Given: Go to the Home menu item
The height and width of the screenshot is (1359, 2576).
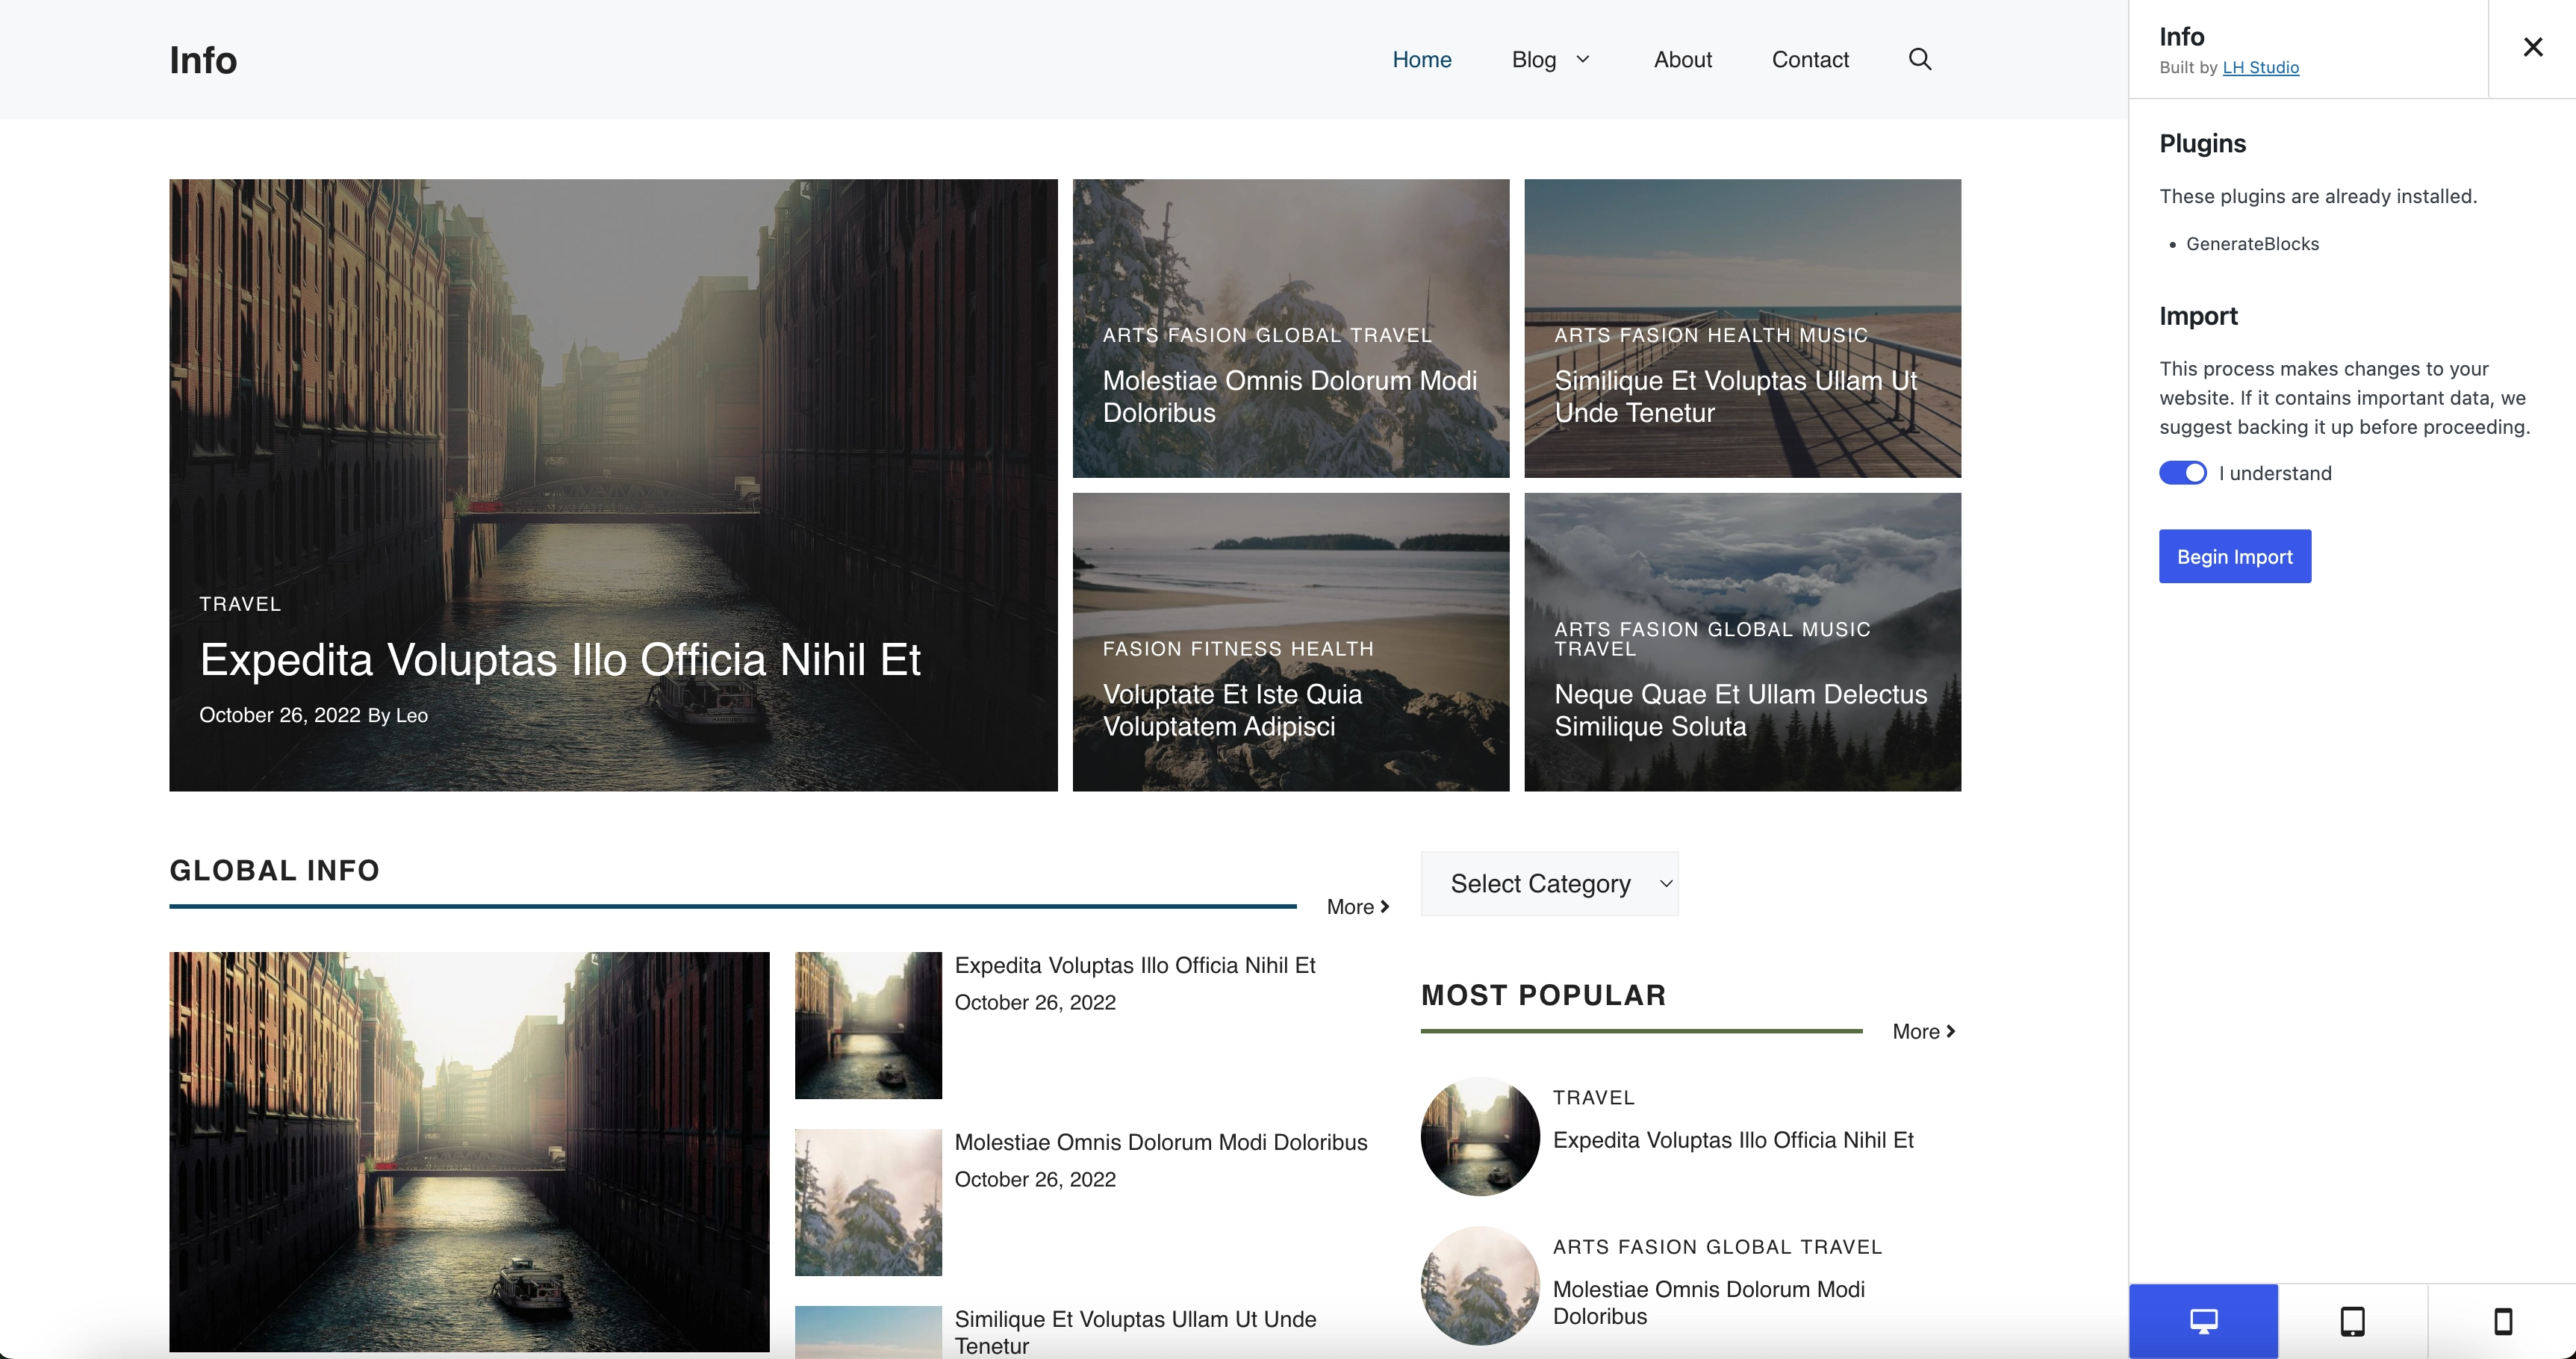Looking at the screenshot, I should [1421, 59].
